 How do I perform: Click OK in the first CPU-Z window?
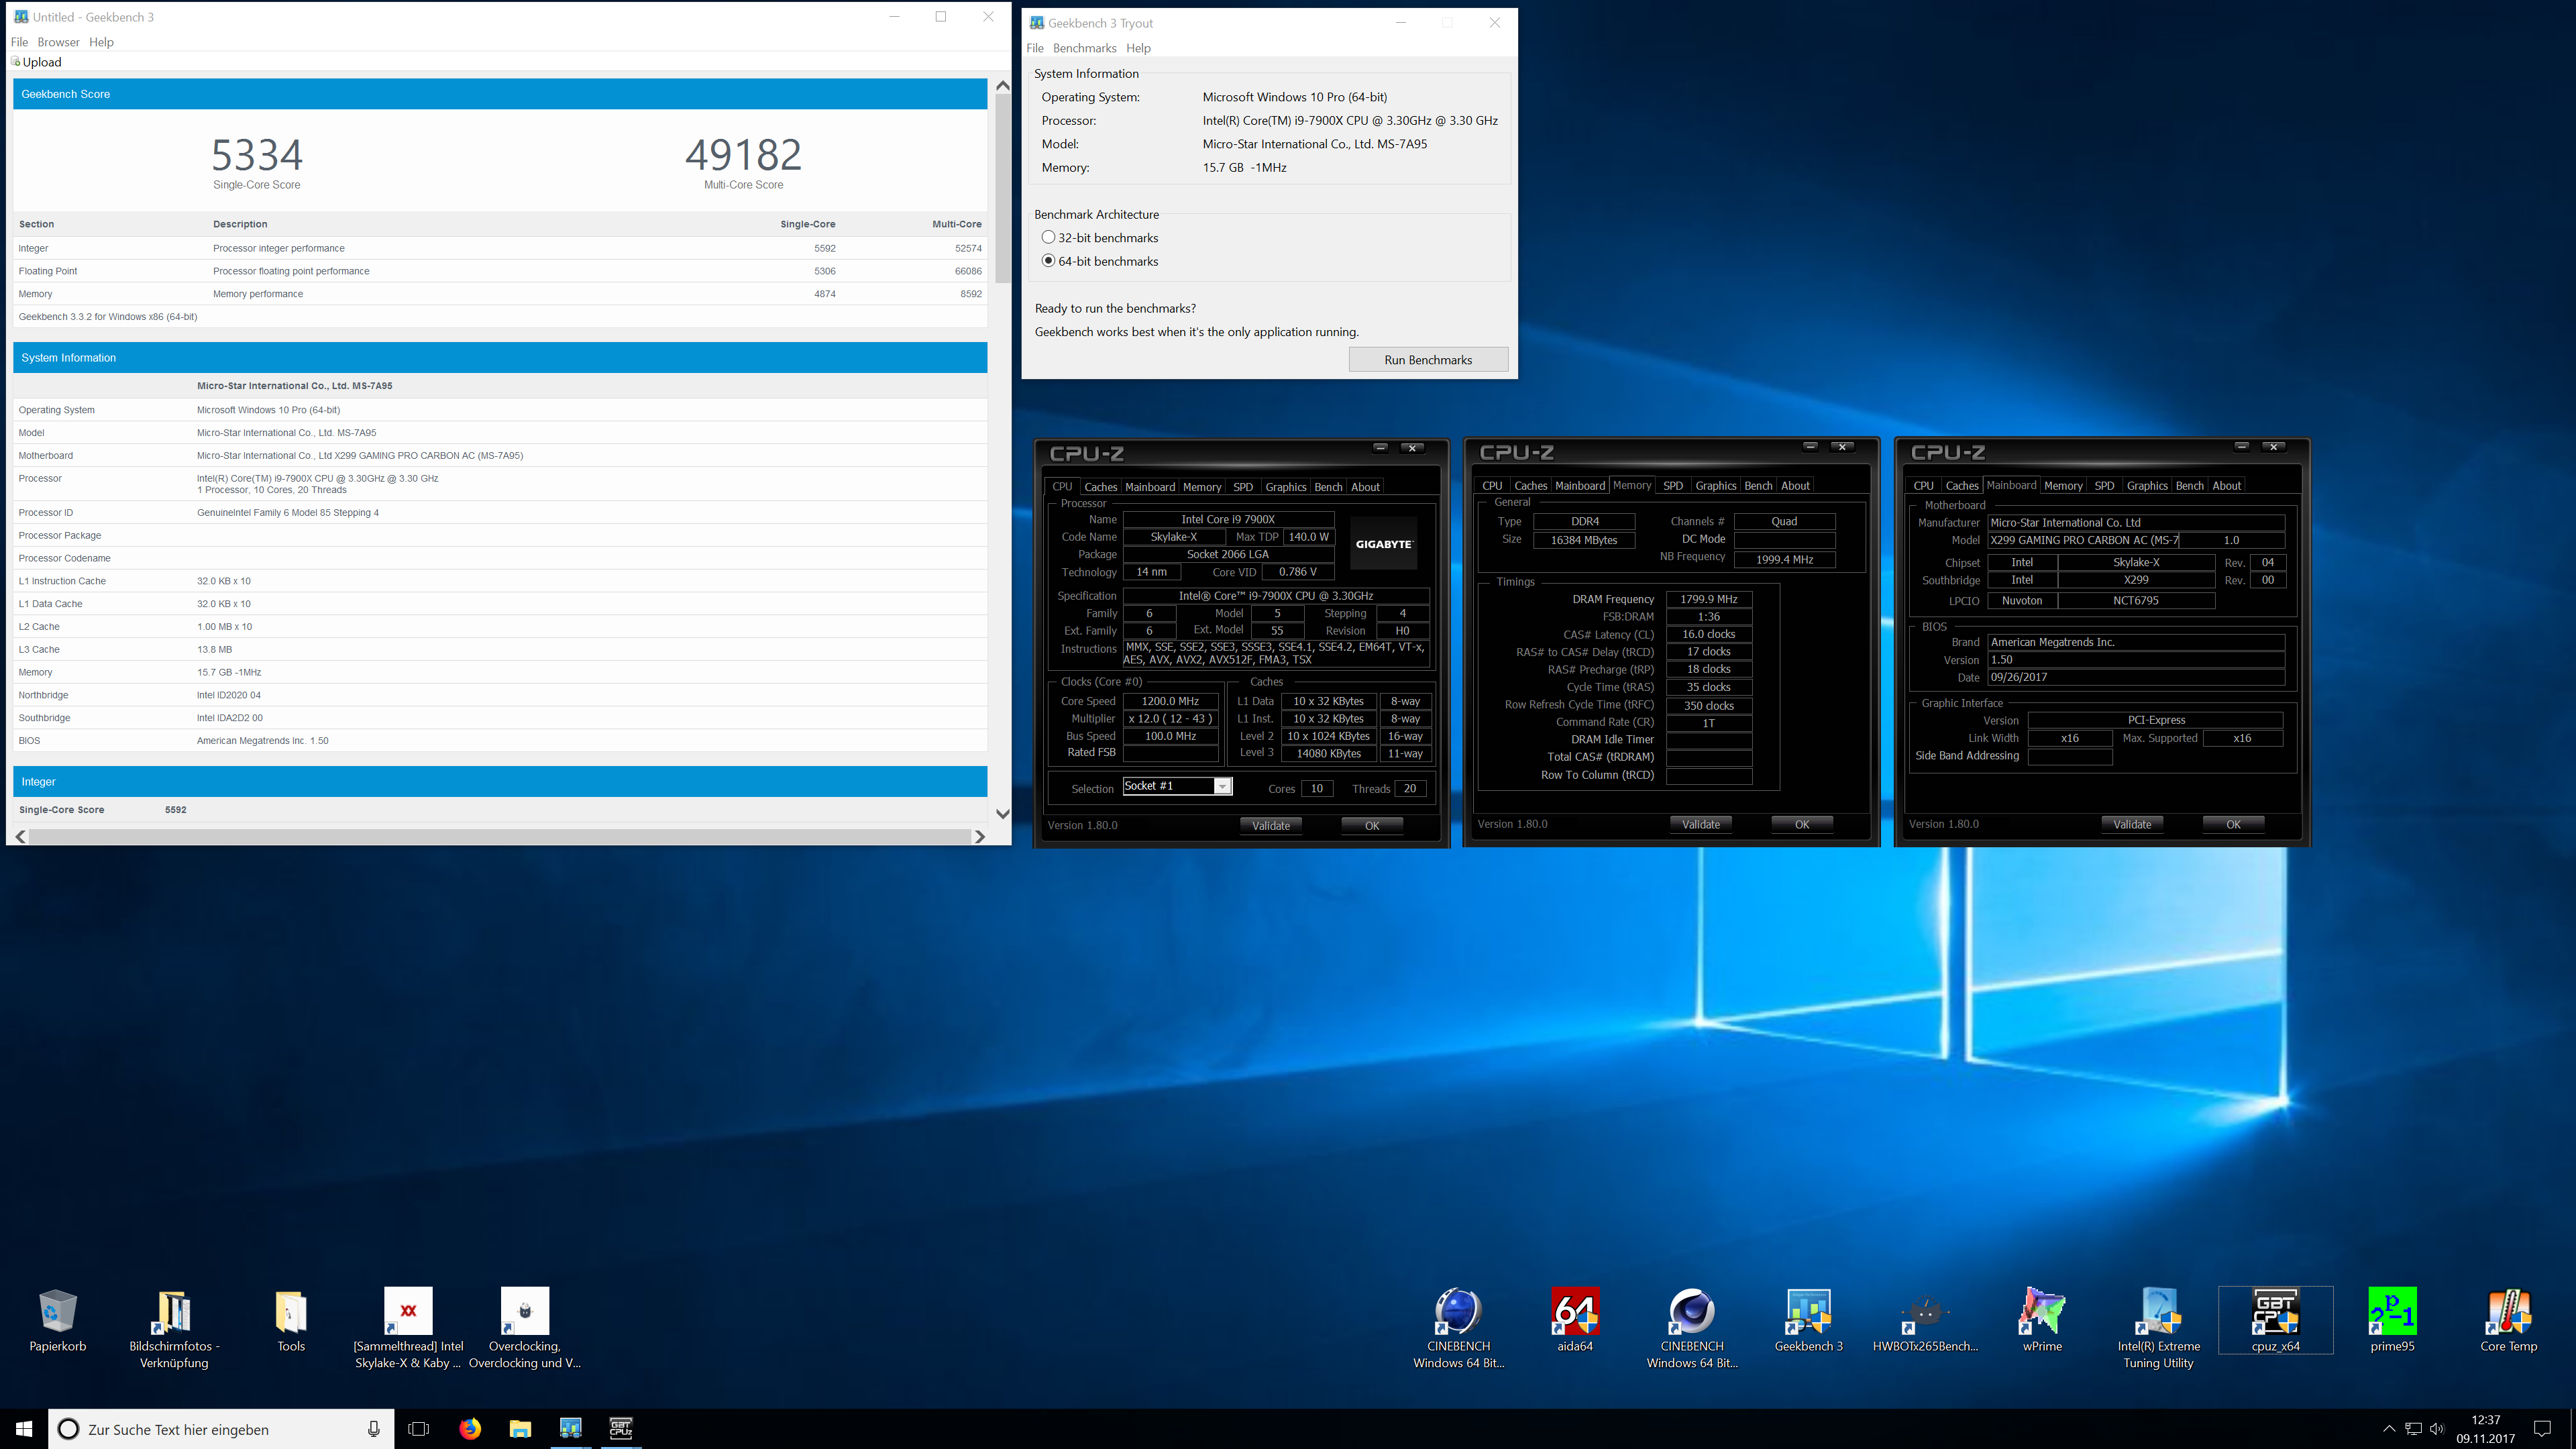(x=1372, y=825)
